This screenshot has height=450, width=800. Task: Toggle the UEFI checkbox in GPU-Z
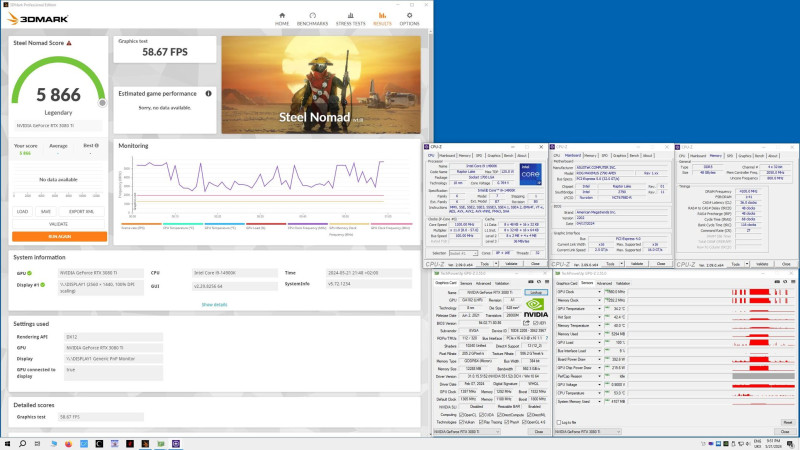coord(535,323)
